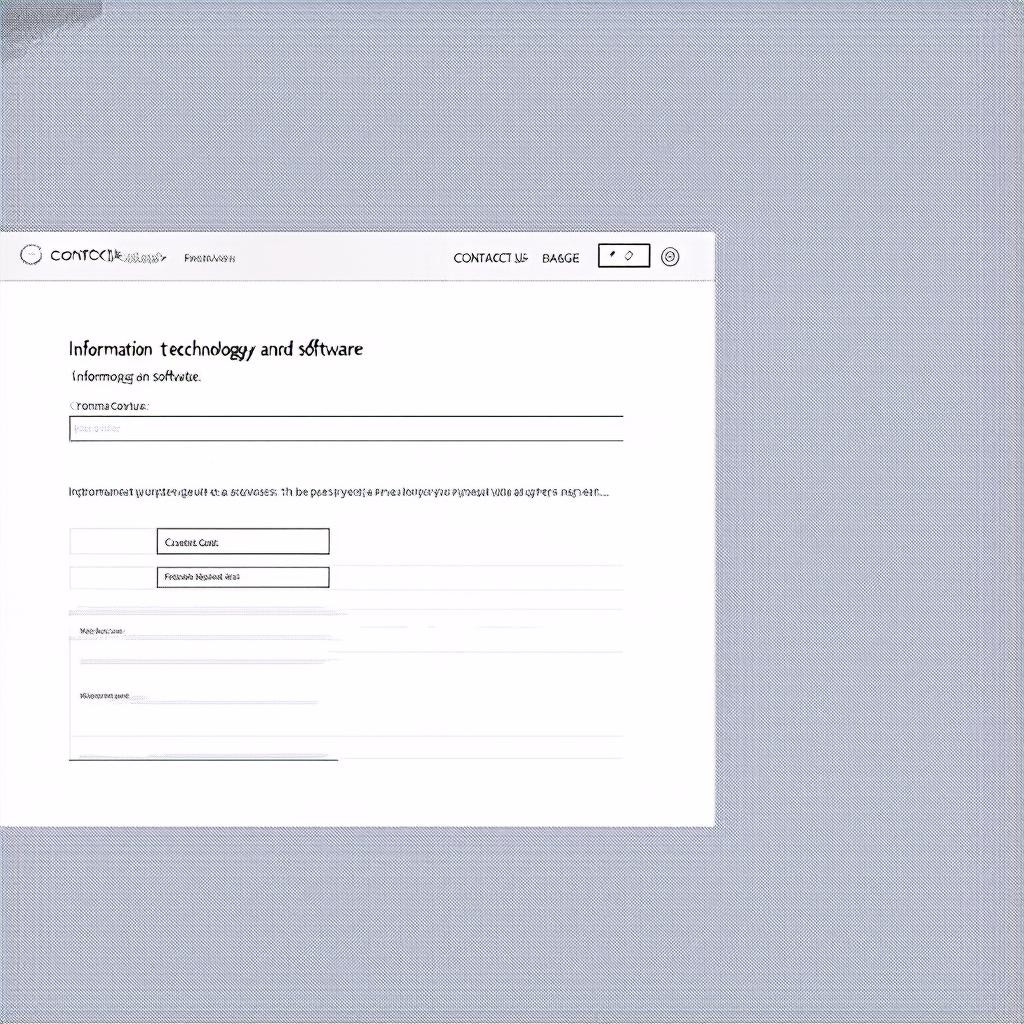Viewport: 1024px width, 1024px height.
Task: Click the truncated paragraph ending with ellipsis
Action: tap(338, 492)
